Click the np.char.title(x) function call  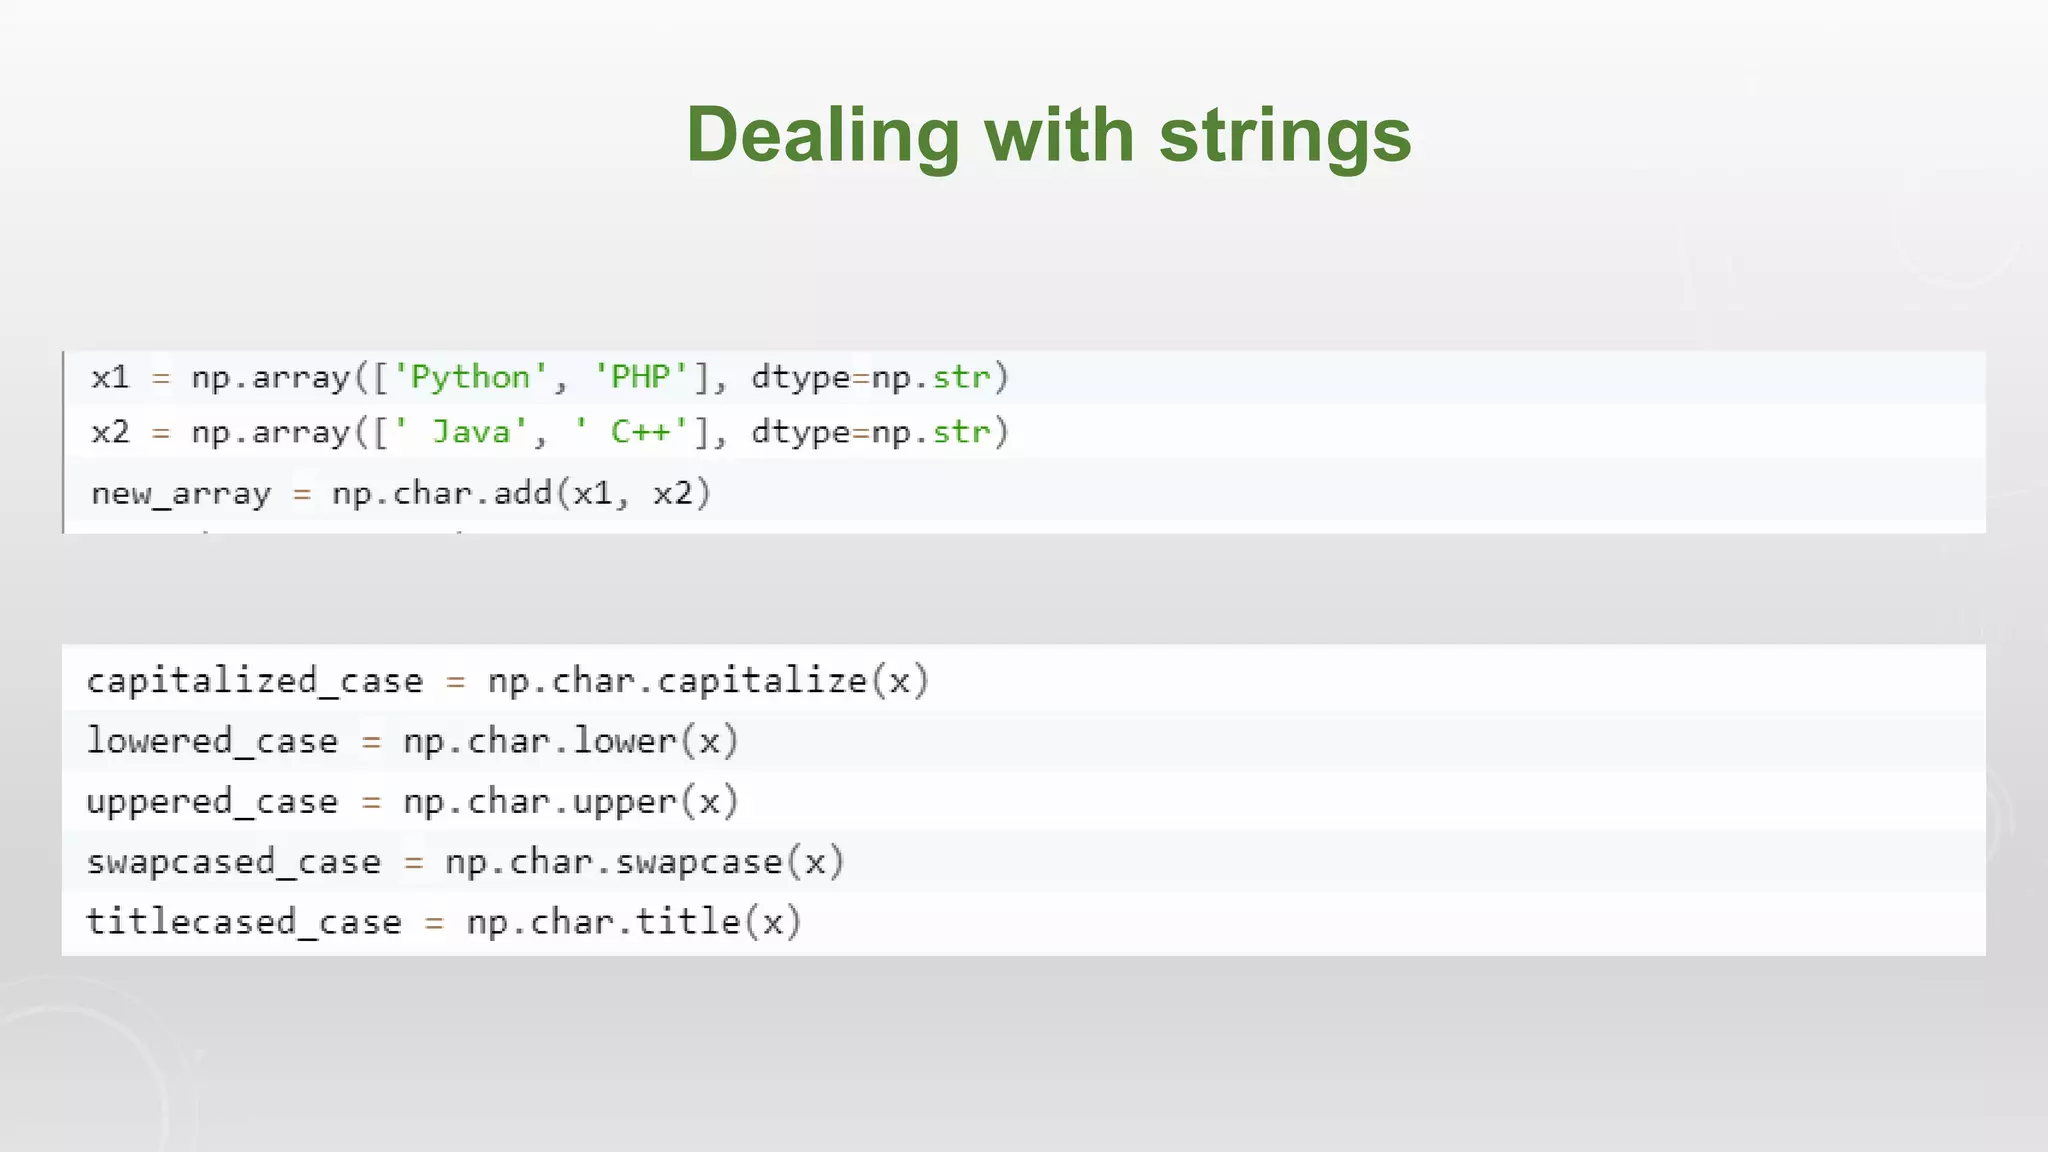(x=634, y=922)
